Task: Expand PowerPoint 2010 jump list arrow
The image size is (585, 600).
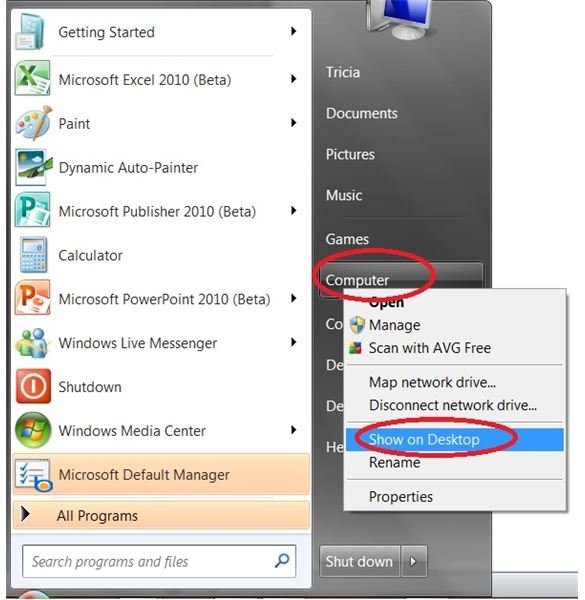Action: click(x=293, y=298)
